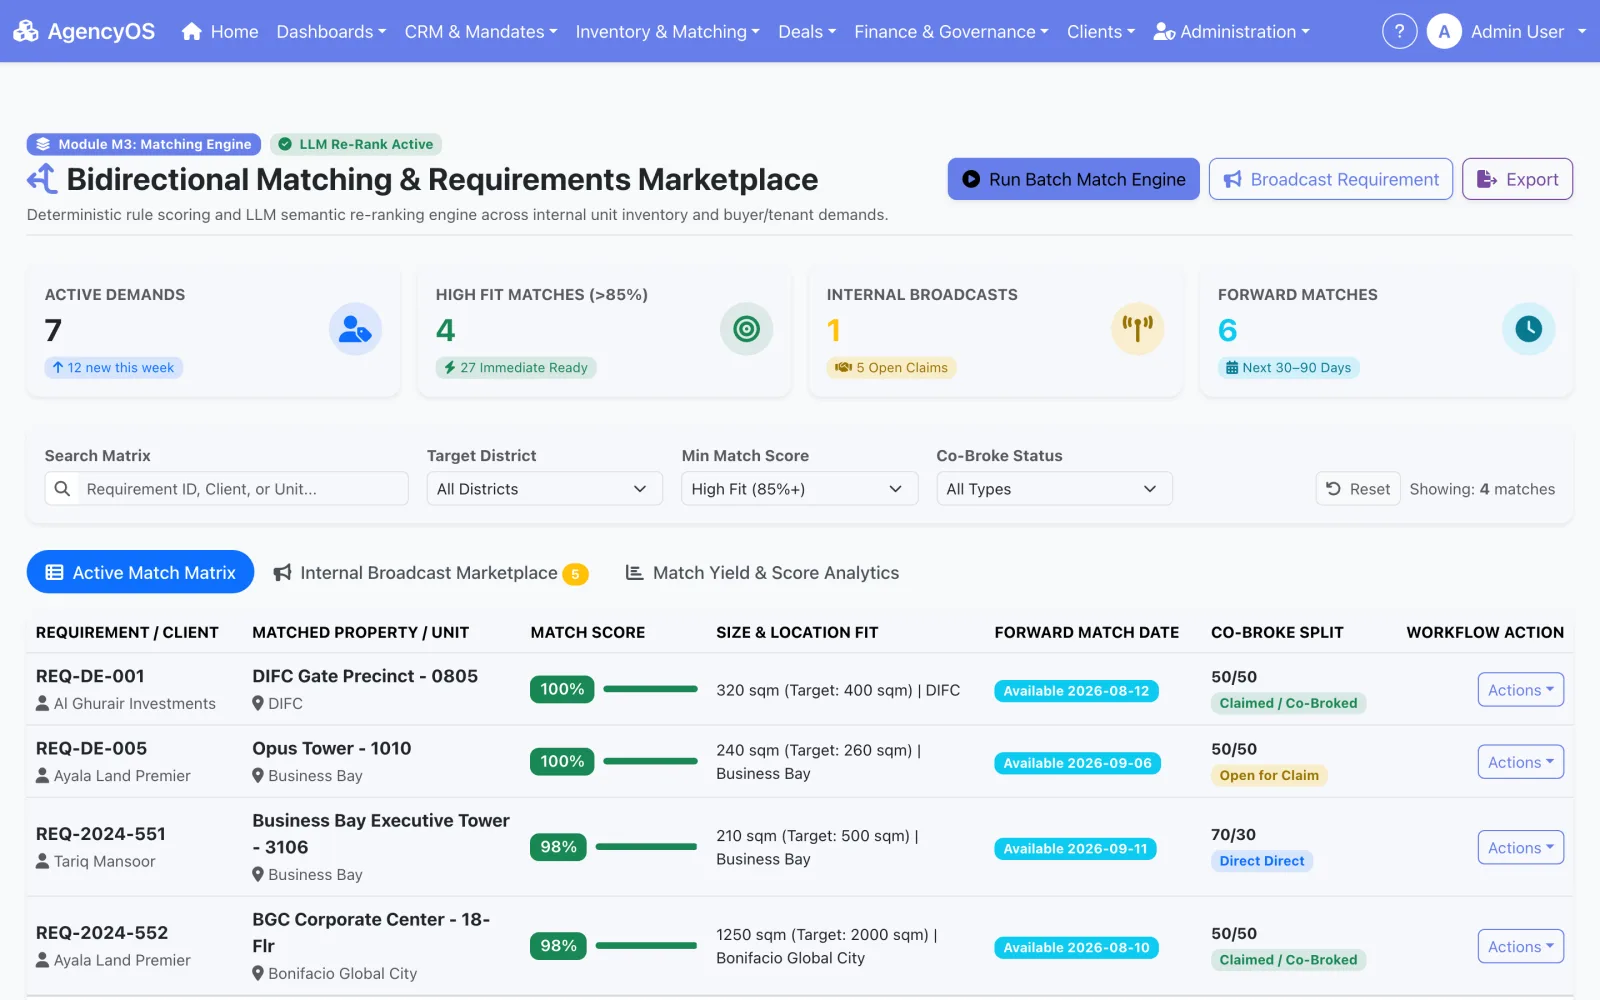The image size is (1600, 1000).
Task: Click the location pin next to DIFC
Action: point(258,703)
